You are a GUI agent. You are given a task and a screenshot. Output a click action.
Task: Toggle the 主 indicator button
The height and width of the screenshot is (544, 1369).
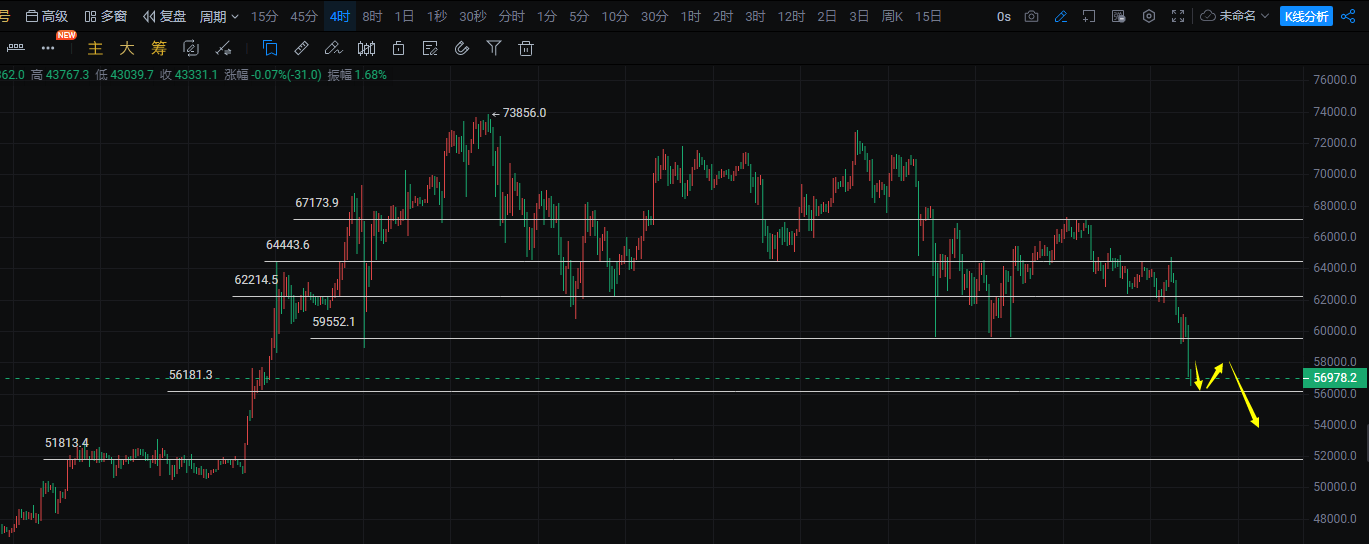(x=95, y=48)
